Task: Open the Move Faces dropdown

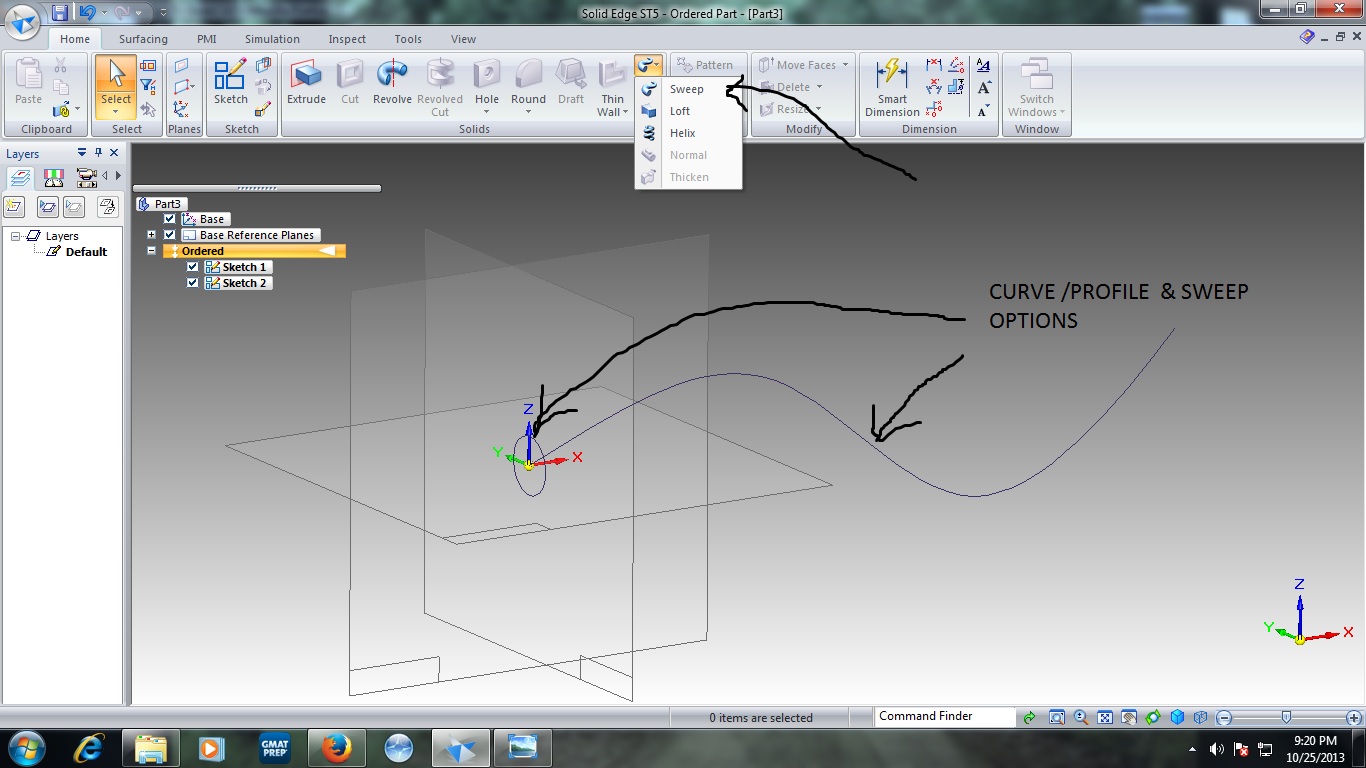Action: point(845,65)
